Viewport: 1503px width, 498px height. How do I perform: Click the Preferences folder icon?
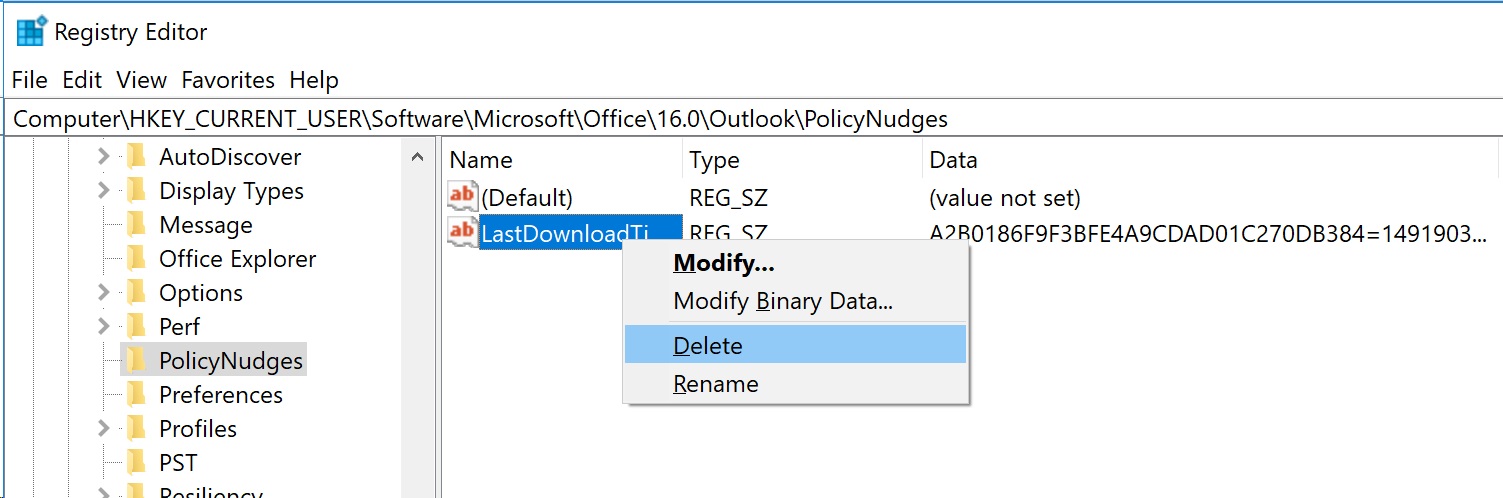(x=136, y=395)
